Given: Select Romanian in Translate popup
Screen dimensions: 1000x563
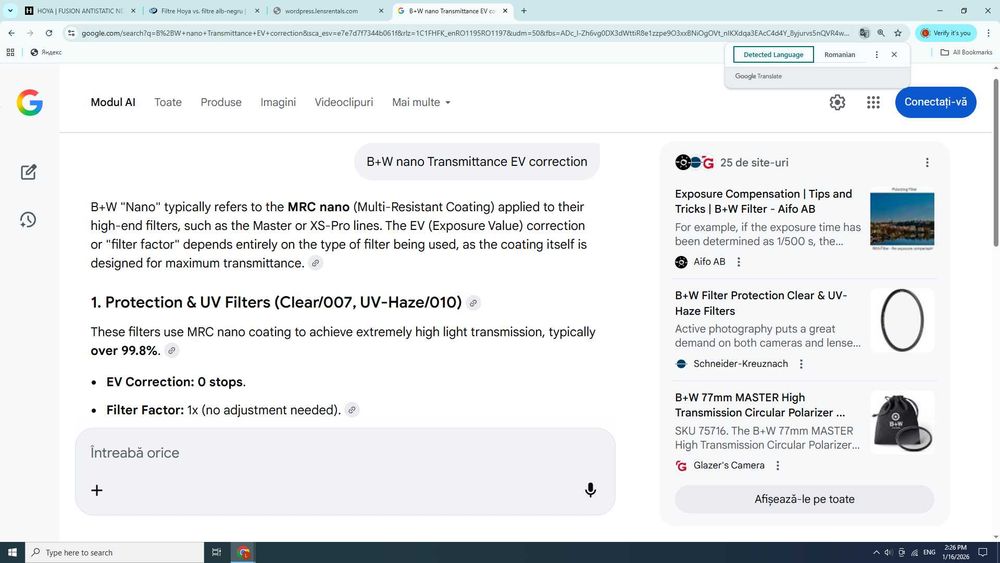Looking at the screenshot, I should click(839, 55).
